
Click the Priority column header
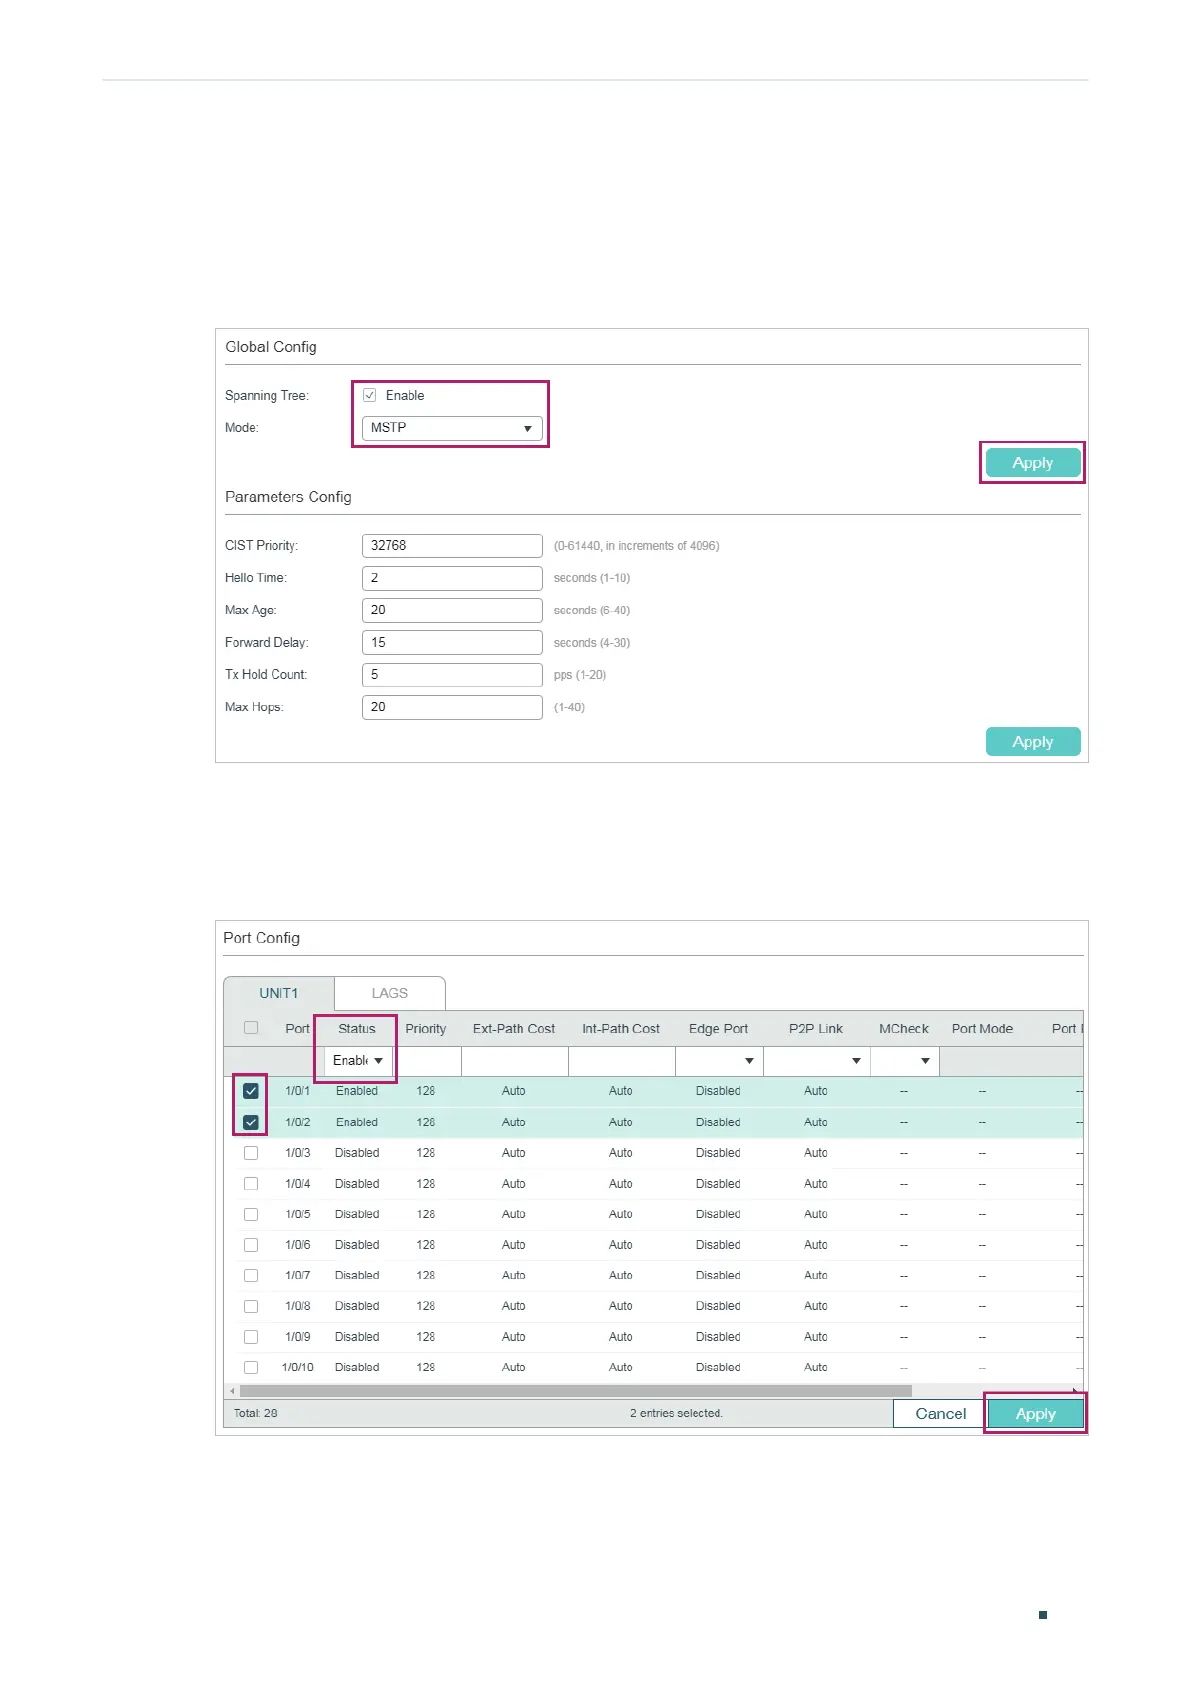click(x=426, y=1028)
